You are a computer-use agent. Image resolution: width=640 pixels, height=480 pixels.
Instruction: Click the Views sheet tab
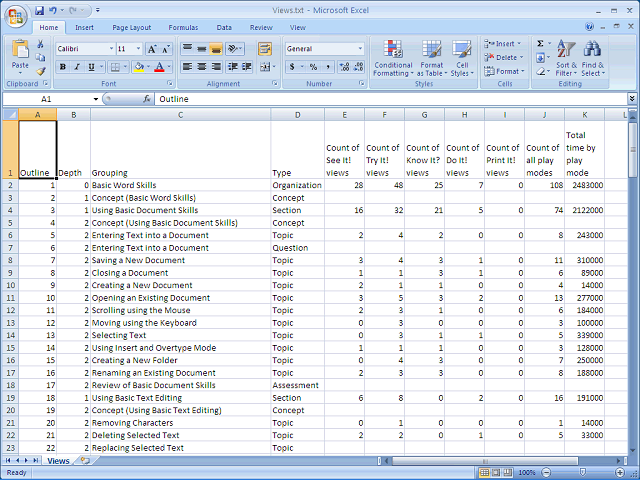point(58,461)
